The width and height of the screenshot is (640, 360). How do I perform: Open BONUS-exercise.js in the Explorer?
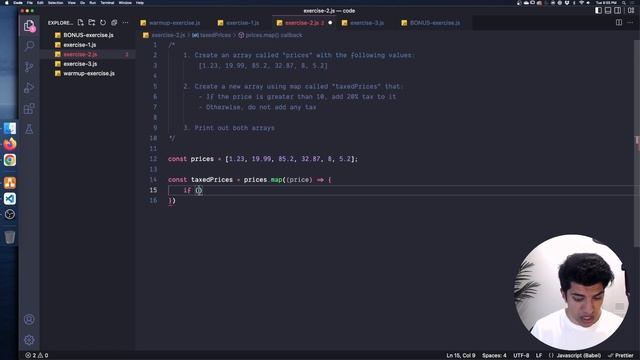(x=88, y=35)
